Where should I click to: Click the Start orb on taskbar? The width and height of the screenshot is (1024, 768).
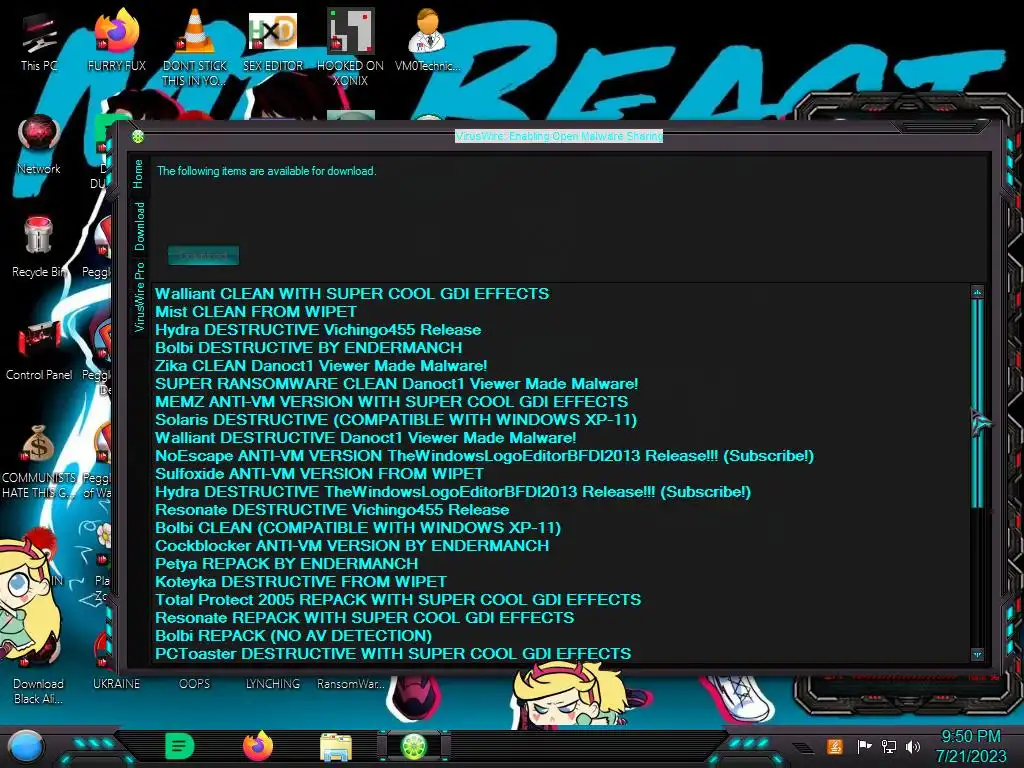26,748
